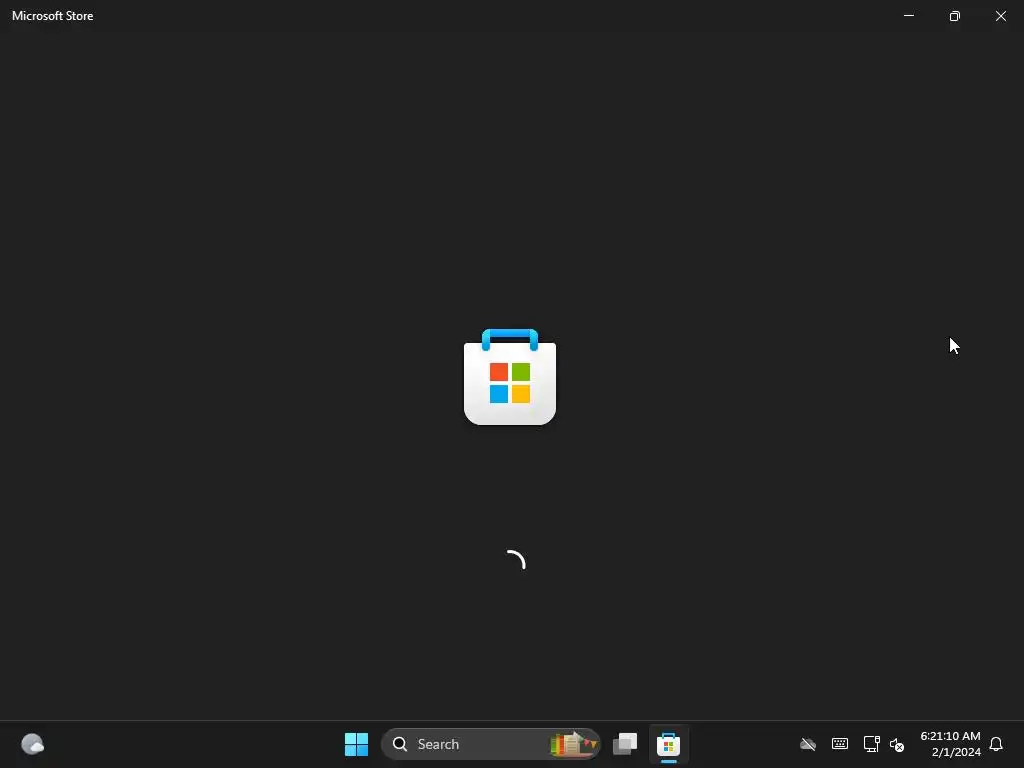Open the touch keyboard tray icon
The width and height of the screenshot is (1024, 768).
[x=840, y=743]
